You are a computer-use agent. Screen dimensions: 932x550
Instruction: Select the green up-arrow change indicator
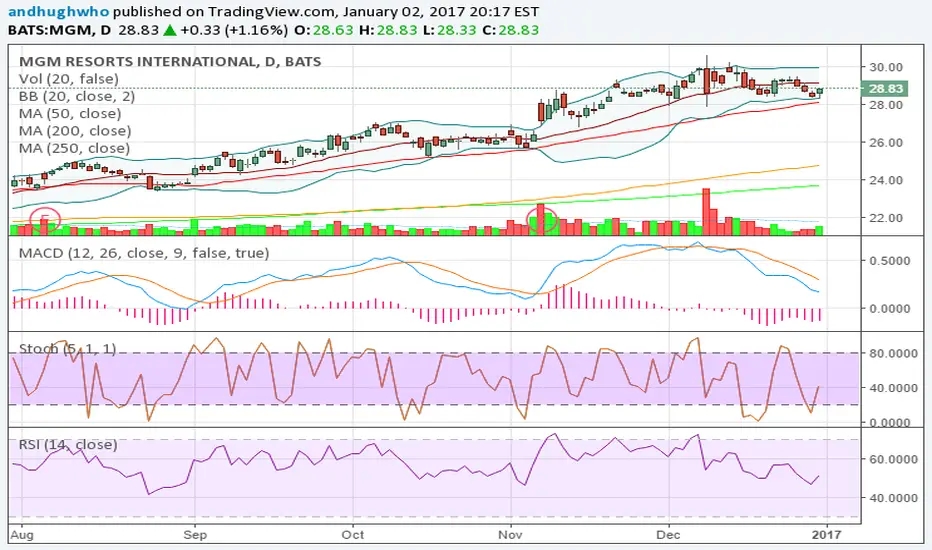tap(170, 30)
